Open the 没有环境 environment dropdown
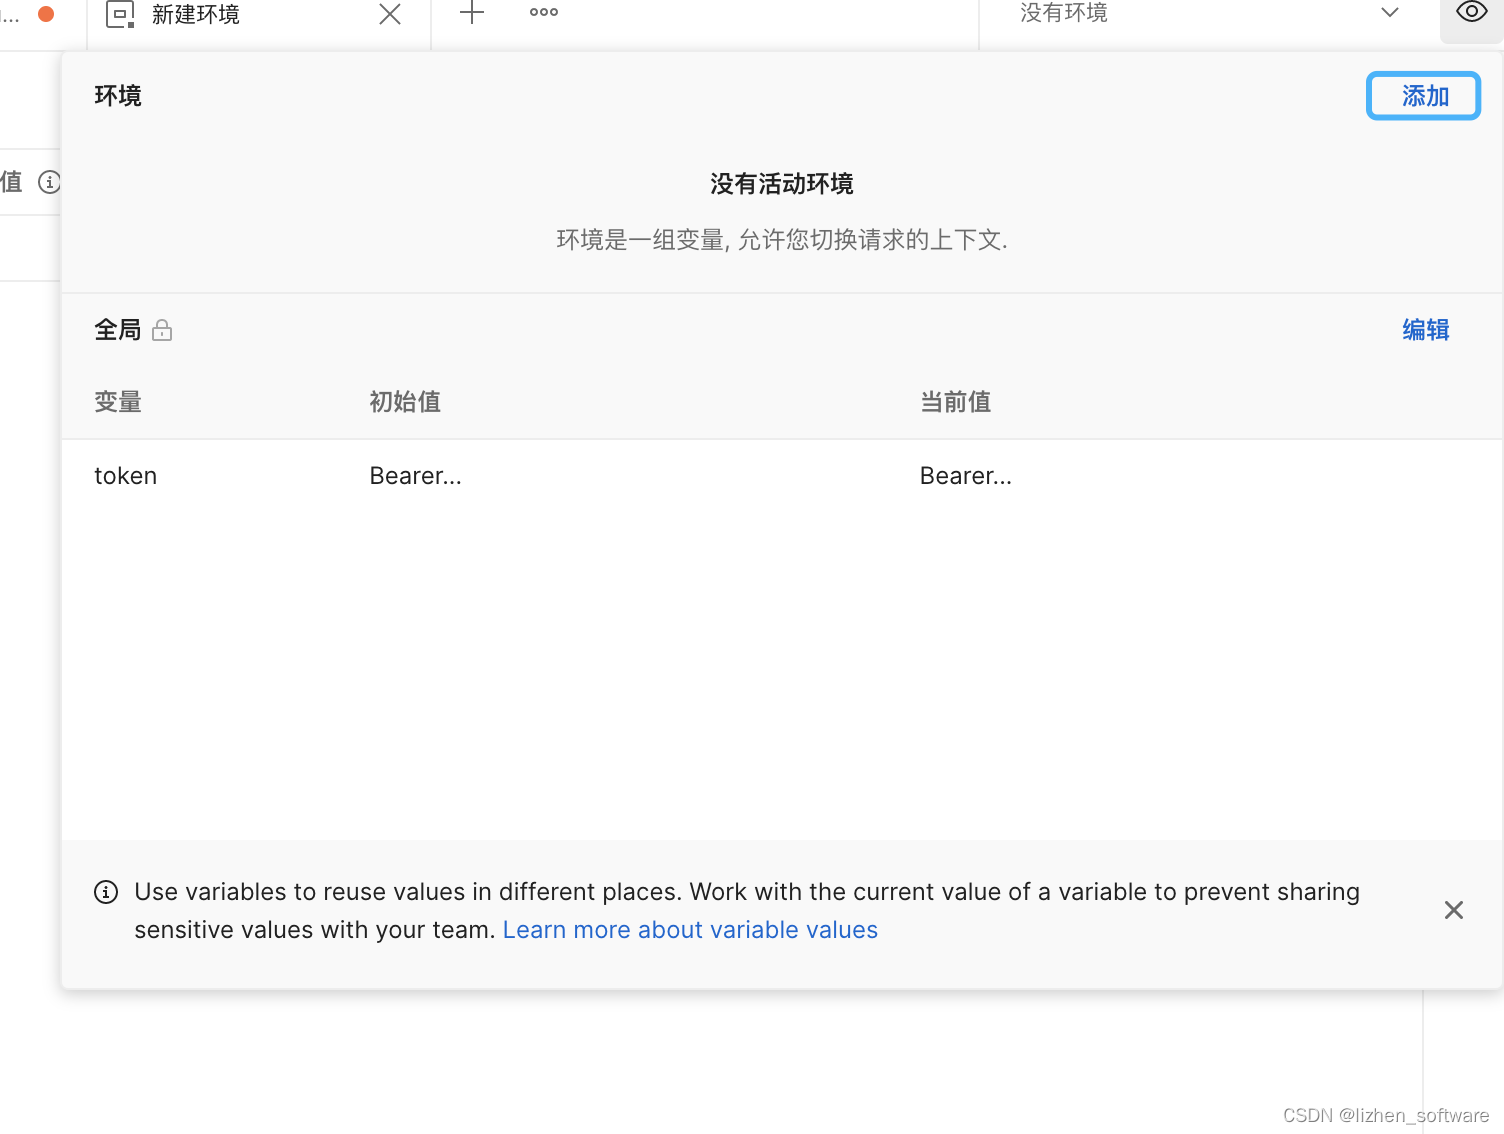Image resolution: width=1504 pixels, height=1134 pixels. [1208, 13]
